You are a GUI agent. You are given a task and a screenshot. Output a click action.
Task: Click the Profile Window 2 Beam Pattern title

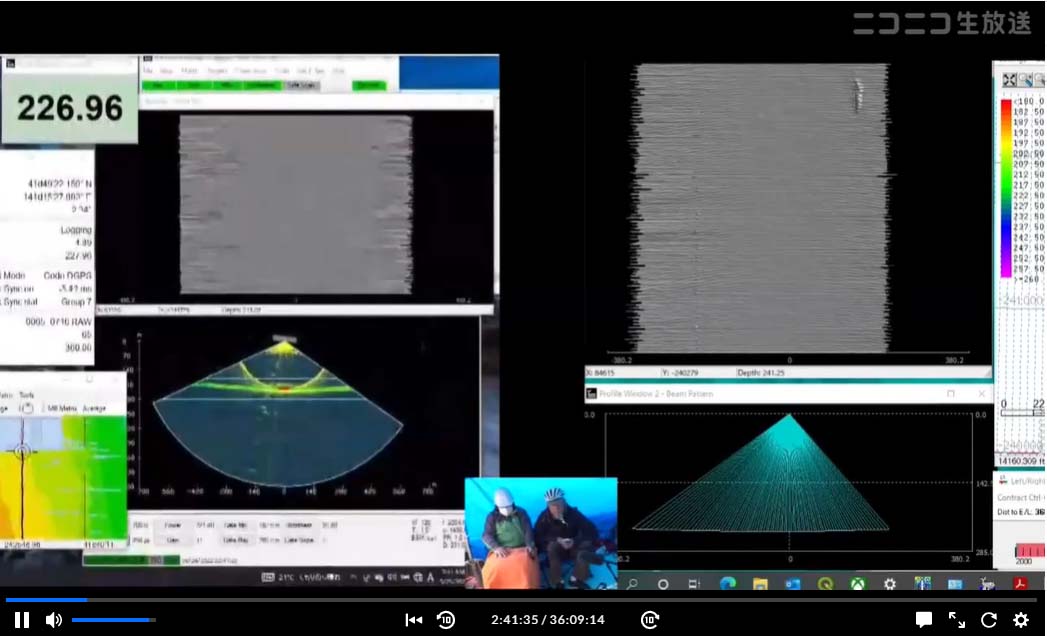[660, 394]
